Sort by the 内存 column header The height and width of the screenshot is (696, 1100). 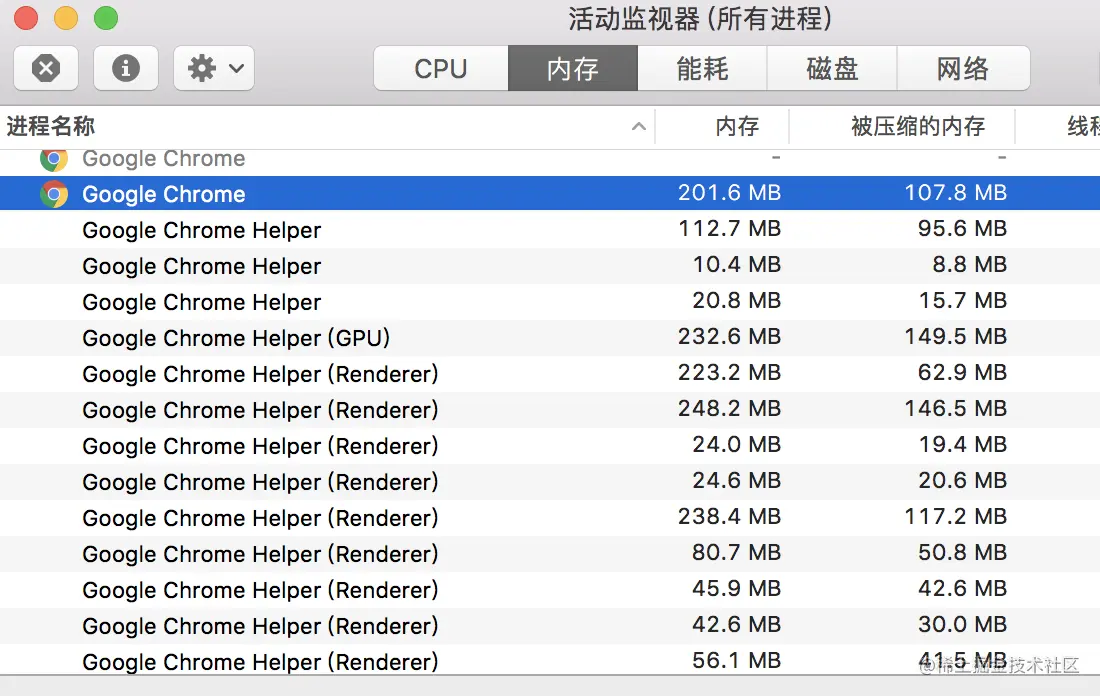click(x=737, y=127)
